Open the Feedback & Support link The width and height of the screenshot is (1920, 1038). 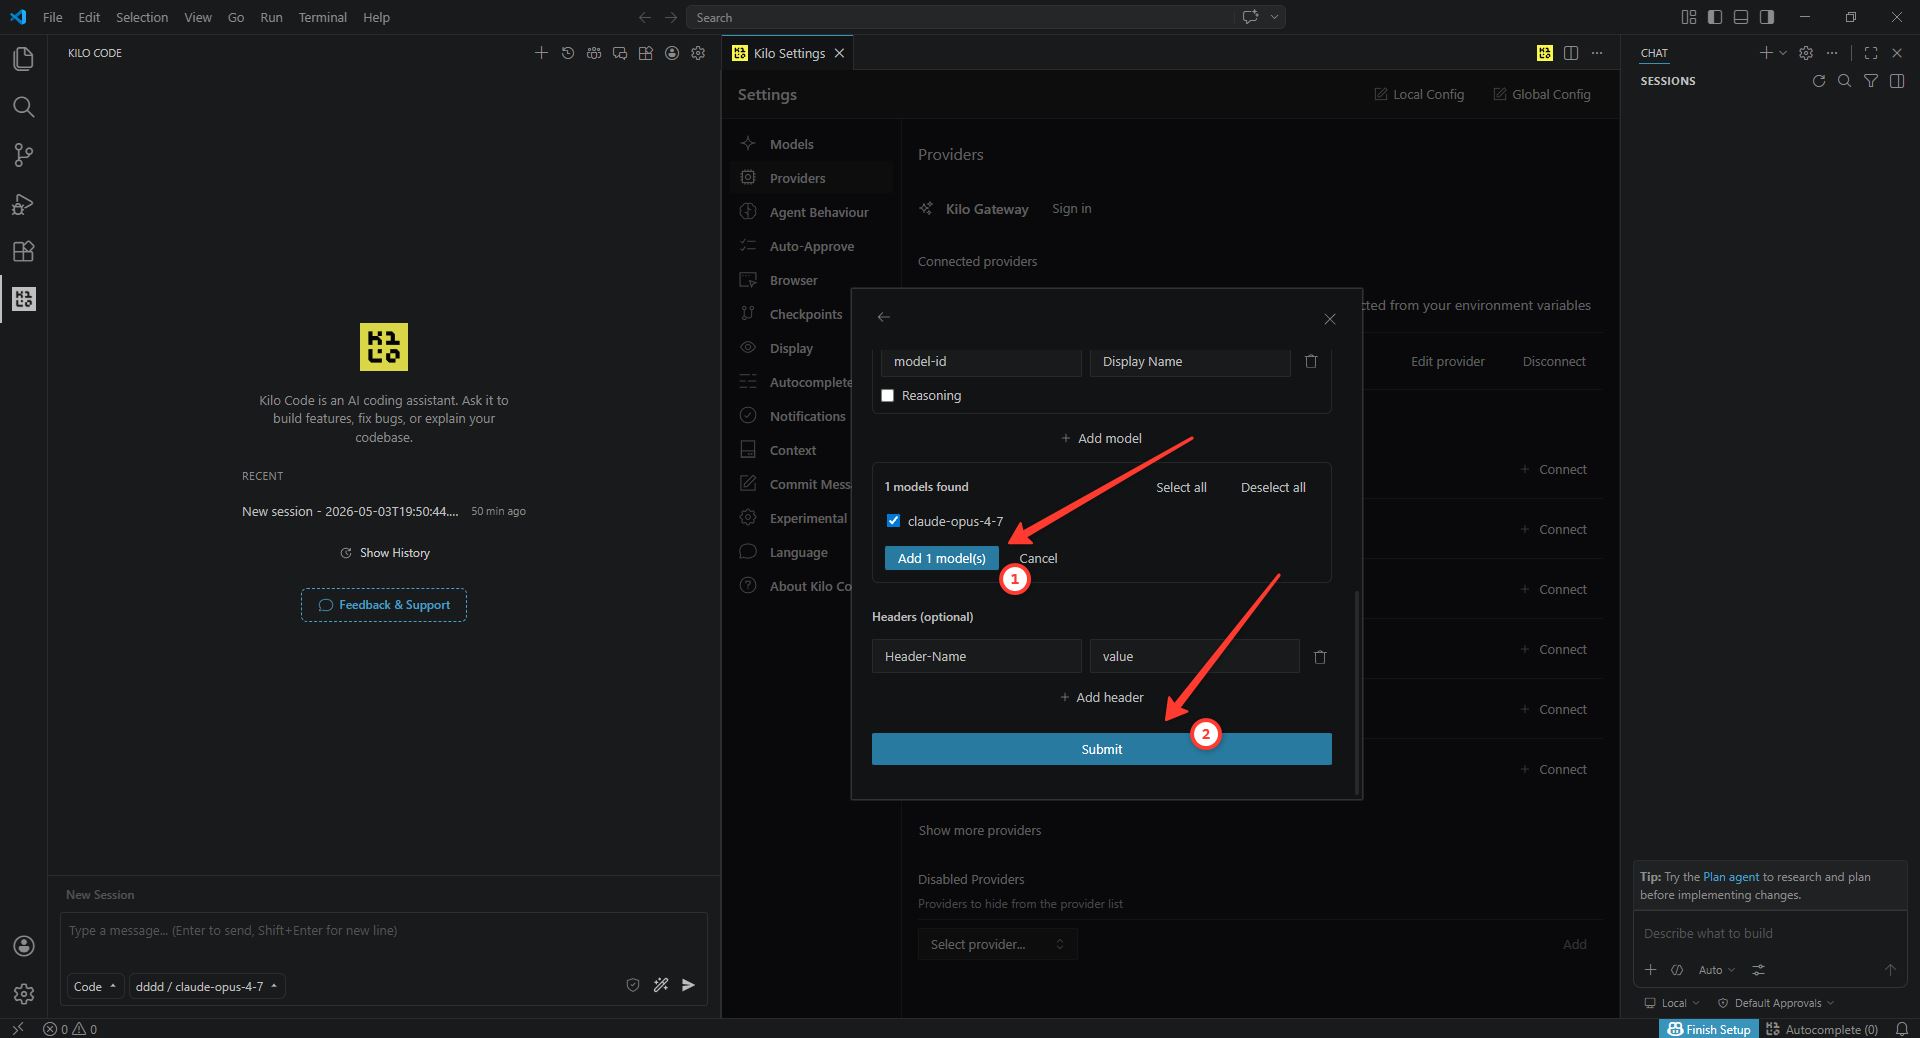pyautogui.click(x=384, y=605)
